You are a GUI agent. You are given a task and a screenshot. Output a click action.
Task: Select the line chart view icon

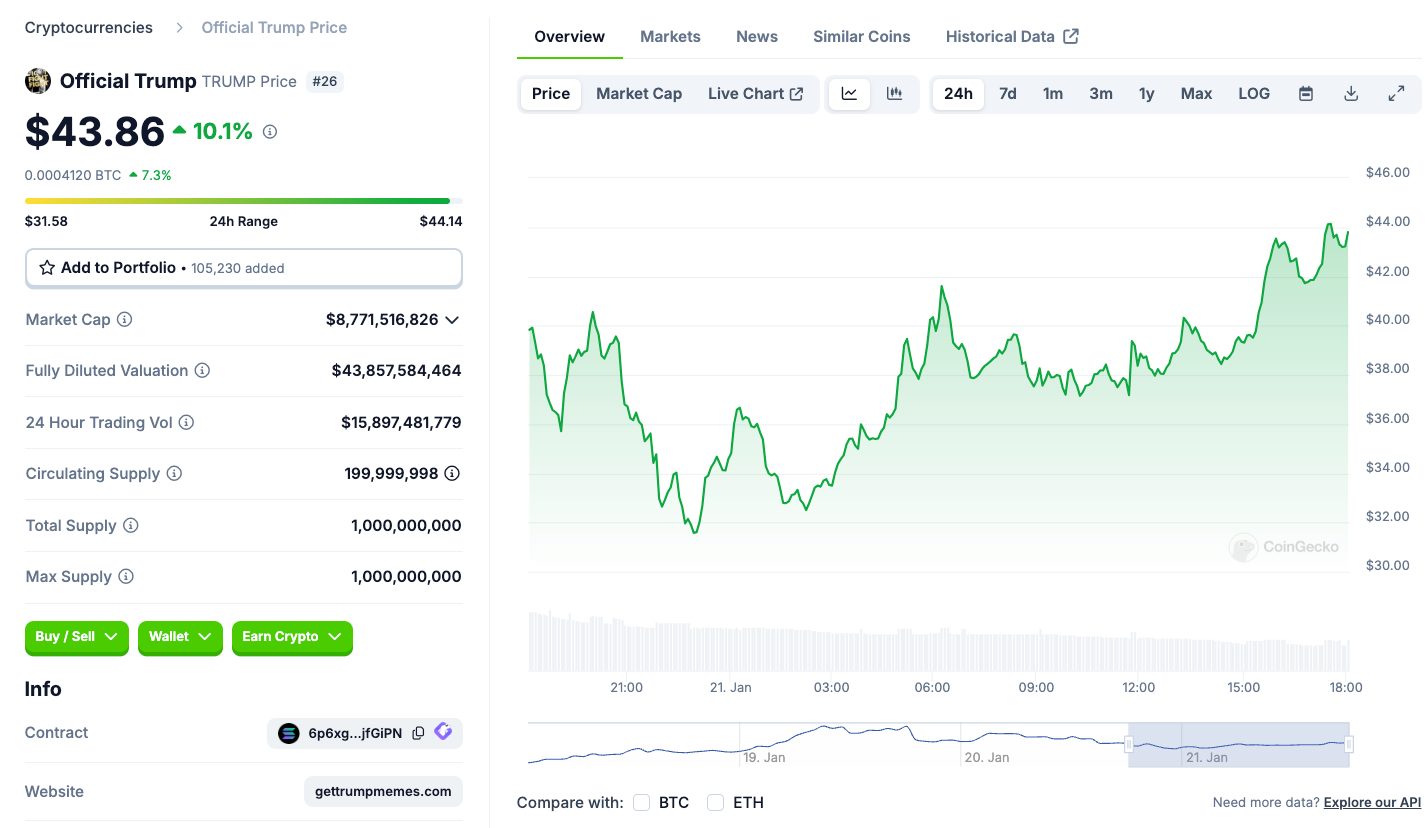(x=849, y=94)
